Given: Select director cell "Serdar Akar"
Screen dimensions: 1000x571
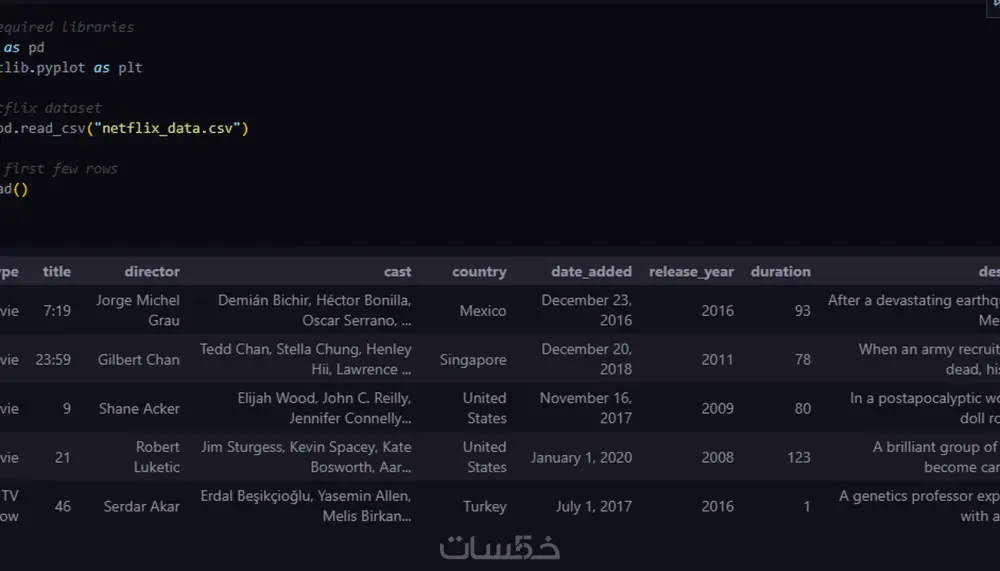Looking at the screenshot, I should point(142,507).
